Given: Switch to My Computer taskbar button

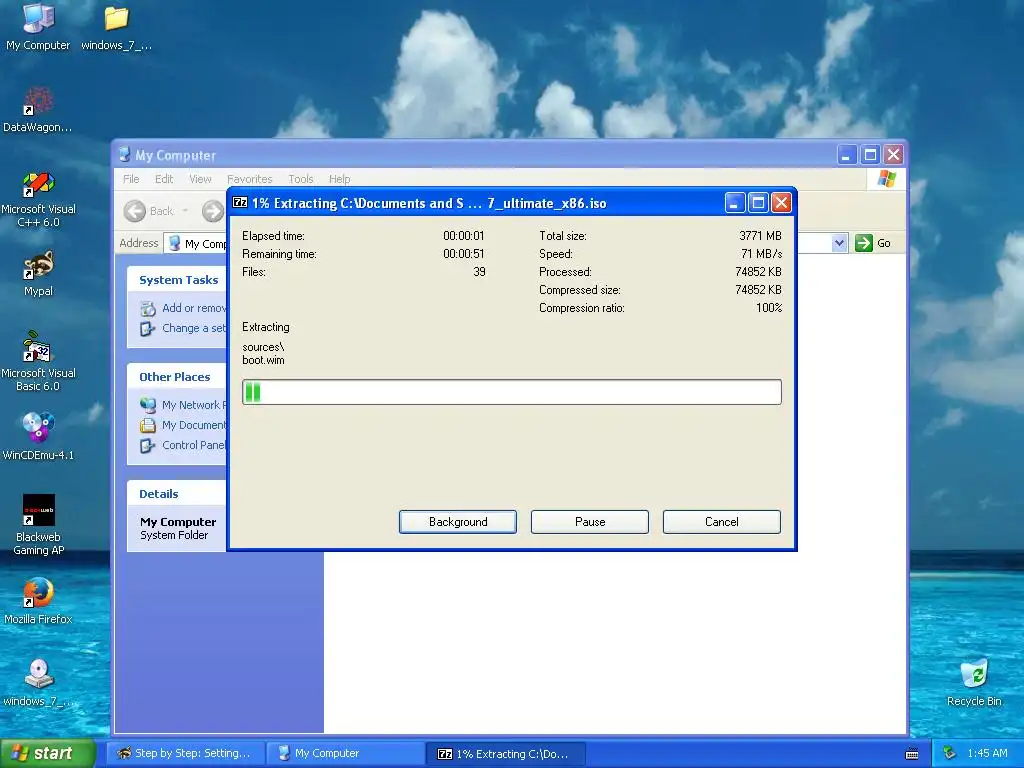Looking at the screenshot, I should click(346, 753).
